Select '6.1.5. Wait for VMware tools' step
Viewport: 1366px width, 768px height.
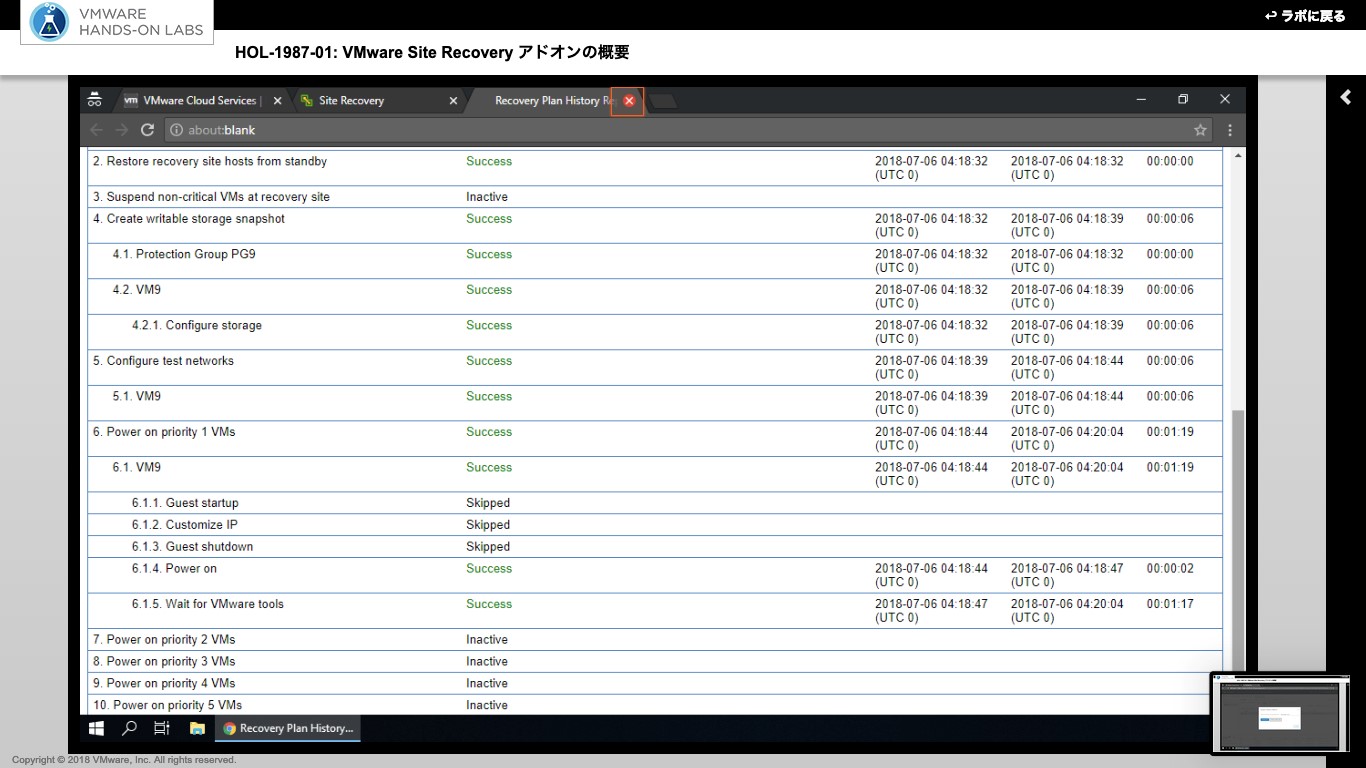pyautogui.click(x=655, y=611)
